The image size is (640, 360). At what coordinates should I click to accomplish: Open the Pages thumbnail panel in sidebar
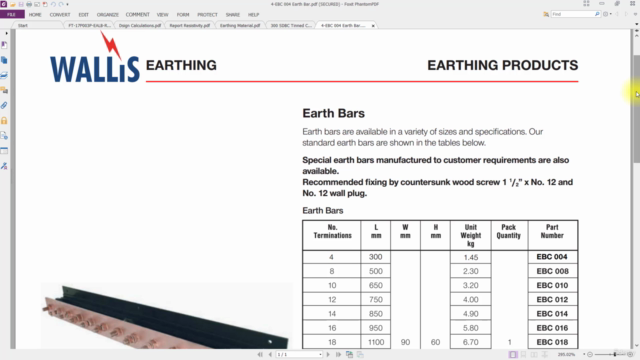(x=4, y=60)
